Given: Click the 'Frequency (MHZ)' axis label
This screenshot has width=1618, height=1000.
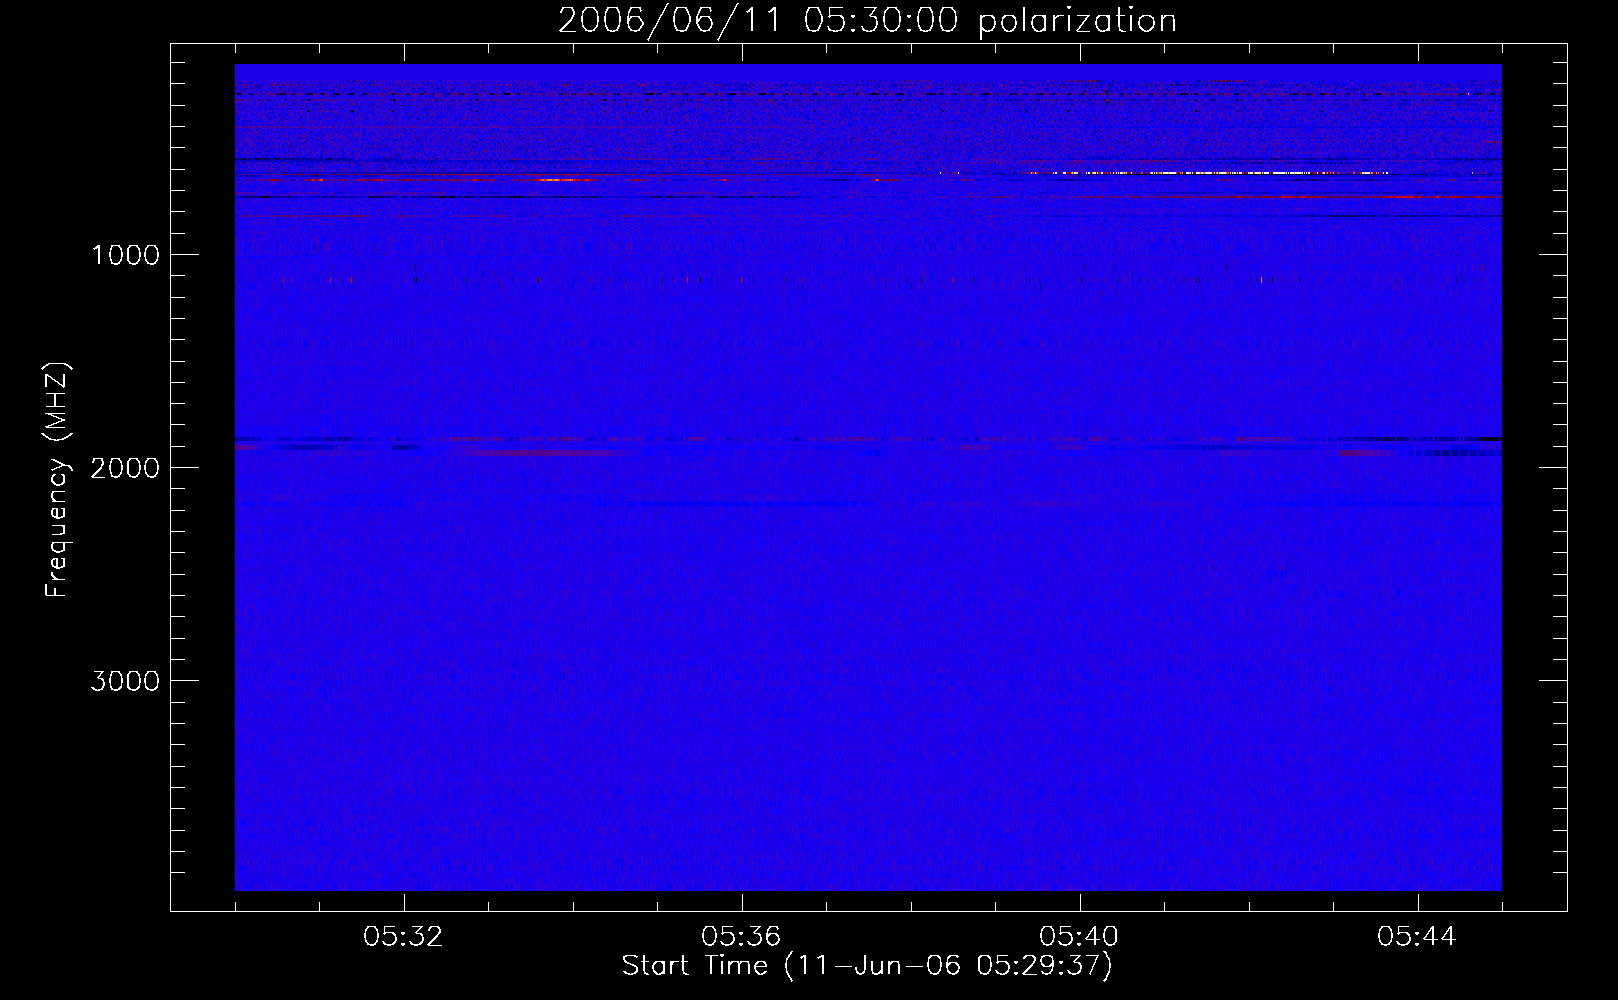Looking at the screenshot, I should pos(57,479).
